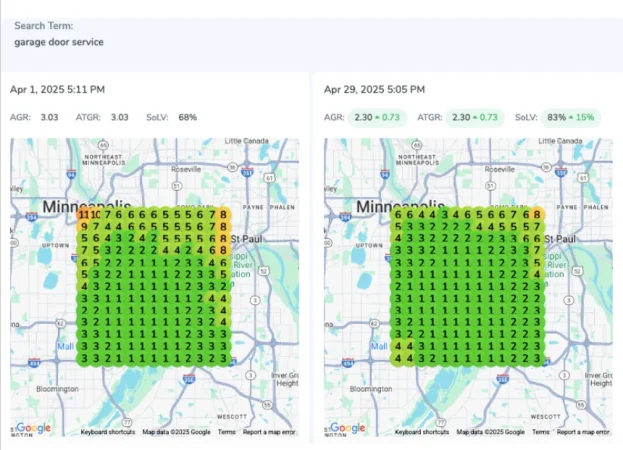This screenshot has height=450, width=623.
Task: Click the SoLV 83% improvement badge
Action: coord(571,118)
